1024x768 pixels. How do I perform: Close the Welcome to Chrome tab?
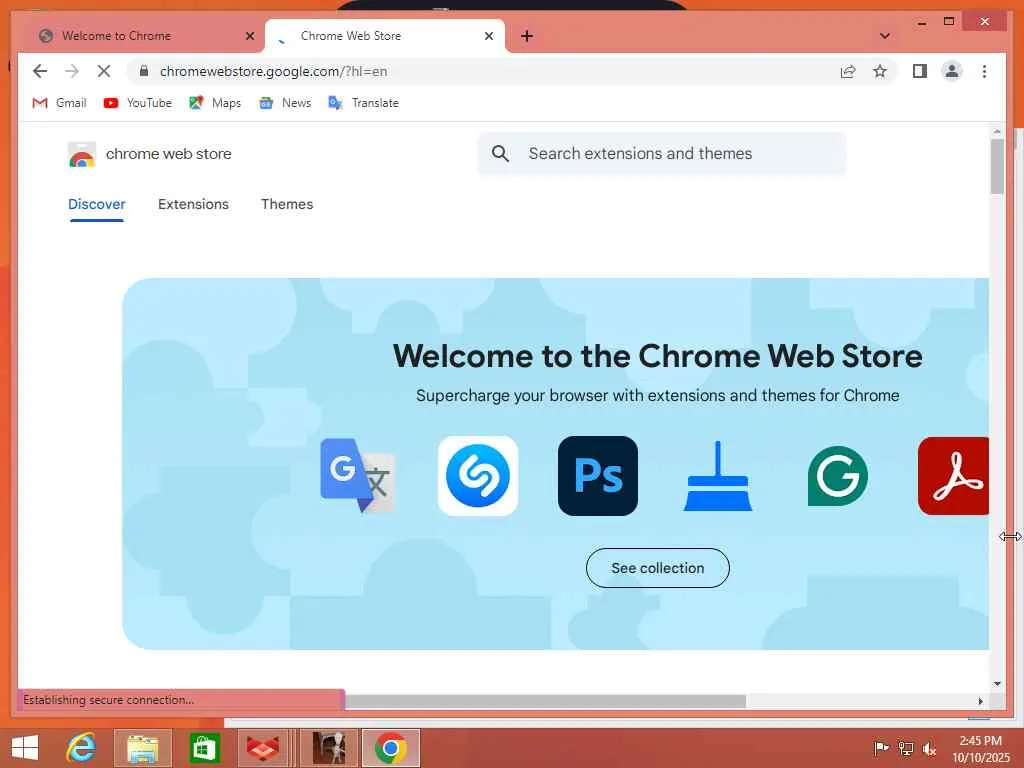point(249,36)
